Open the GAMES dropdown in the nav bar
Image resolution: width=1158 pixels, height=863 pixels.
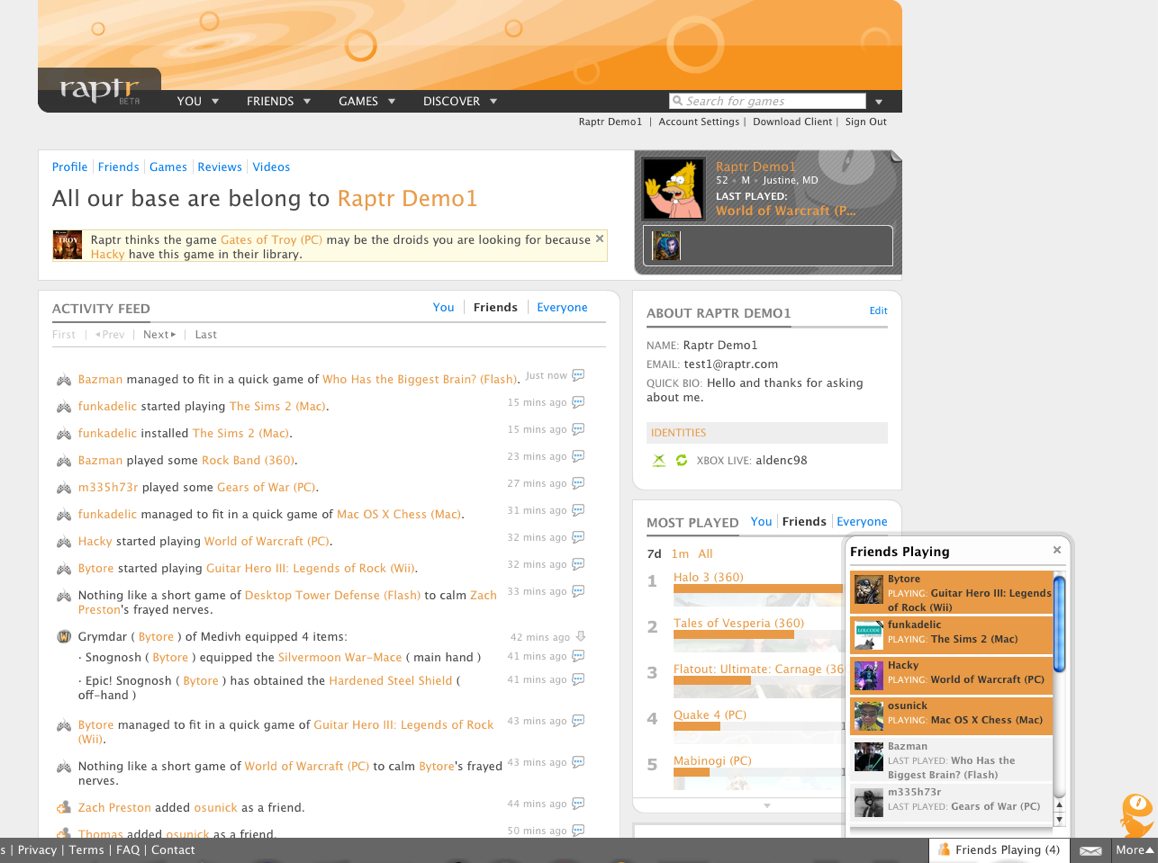tap(367, 101)
